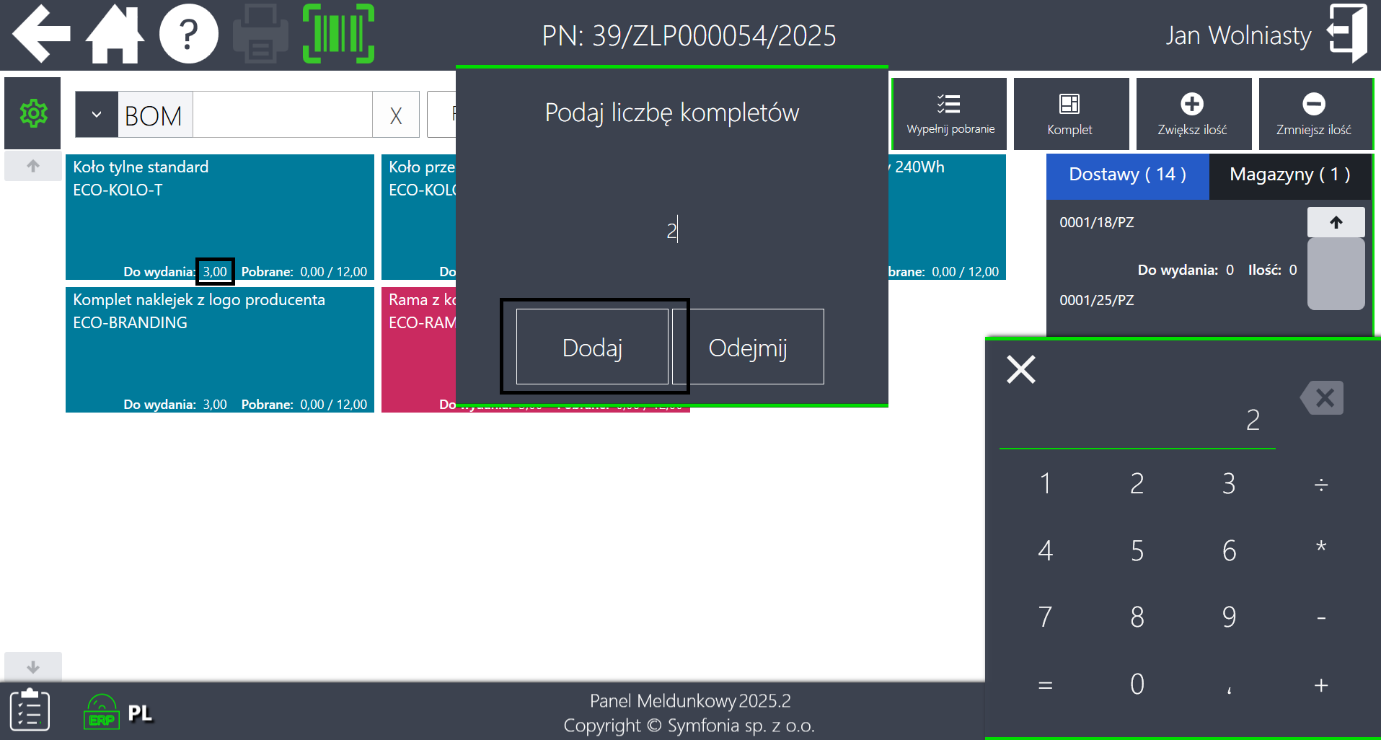
Task: Click the back arrow icon
Action: click(x=41, y=35)
